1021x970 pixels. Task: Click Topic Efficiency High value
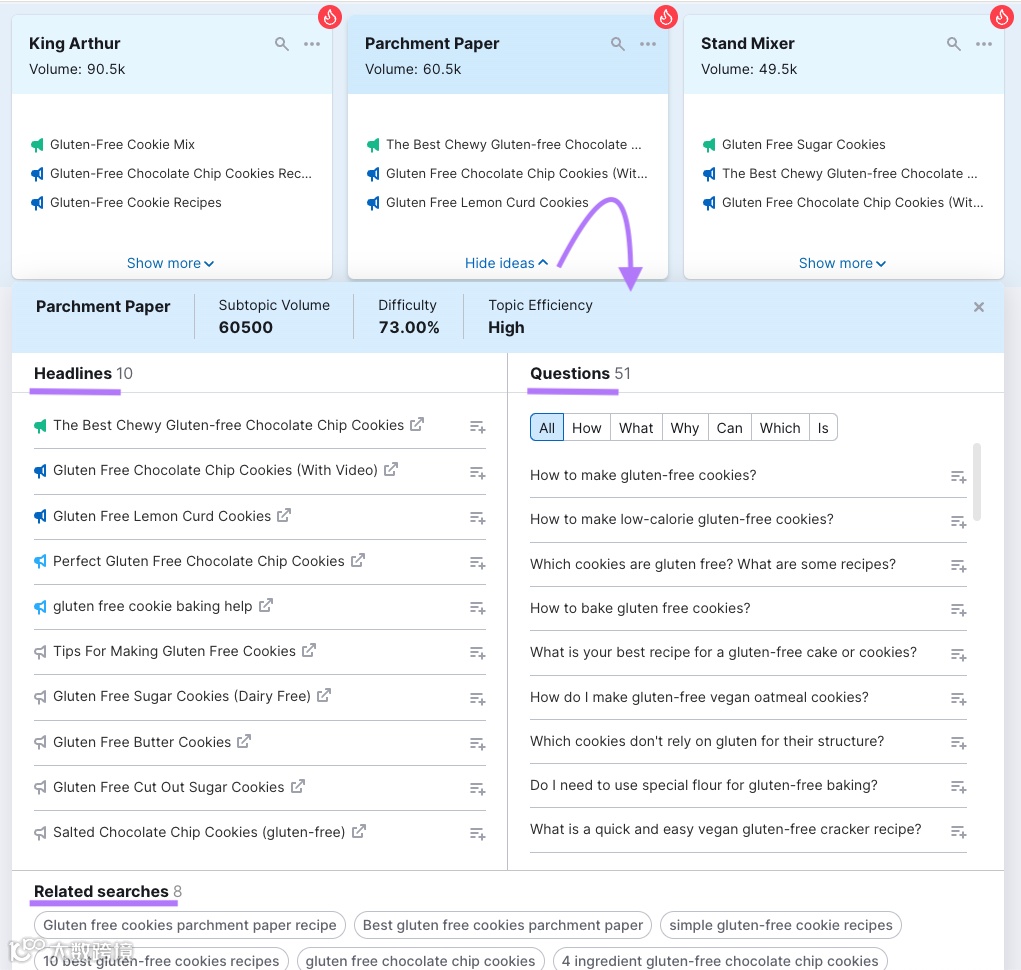tap(506, 327)
